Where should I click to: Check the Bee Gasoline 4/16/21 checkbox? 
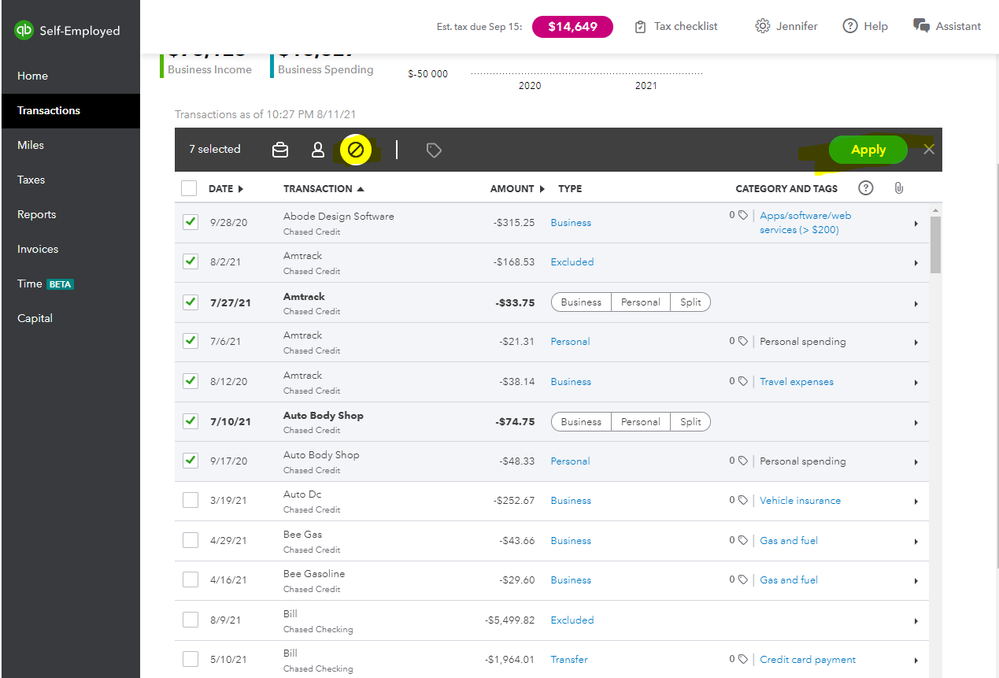(x=190, y=580)
